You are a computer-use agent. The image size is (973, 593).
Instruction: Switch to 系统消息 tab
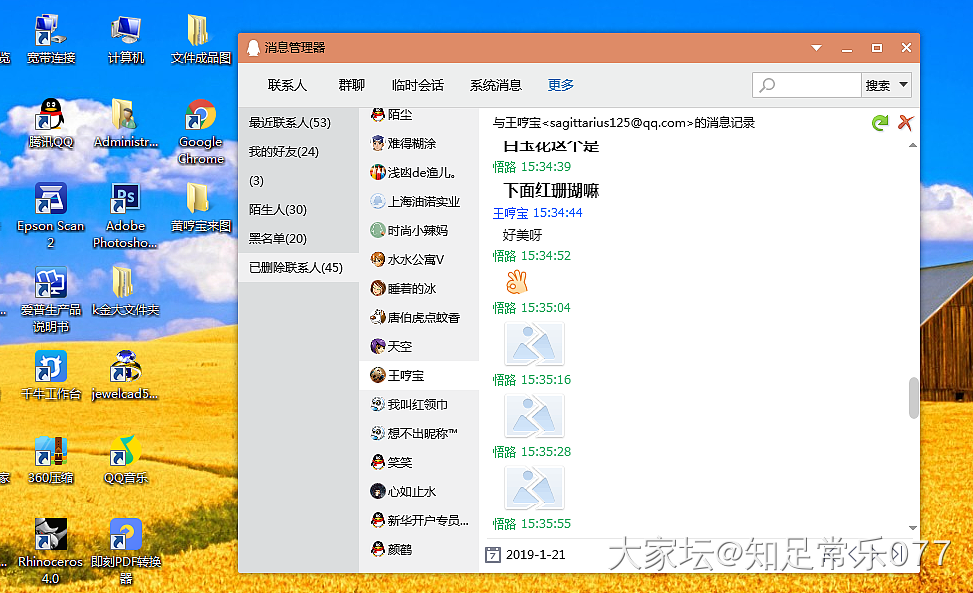tap(496, 85)
